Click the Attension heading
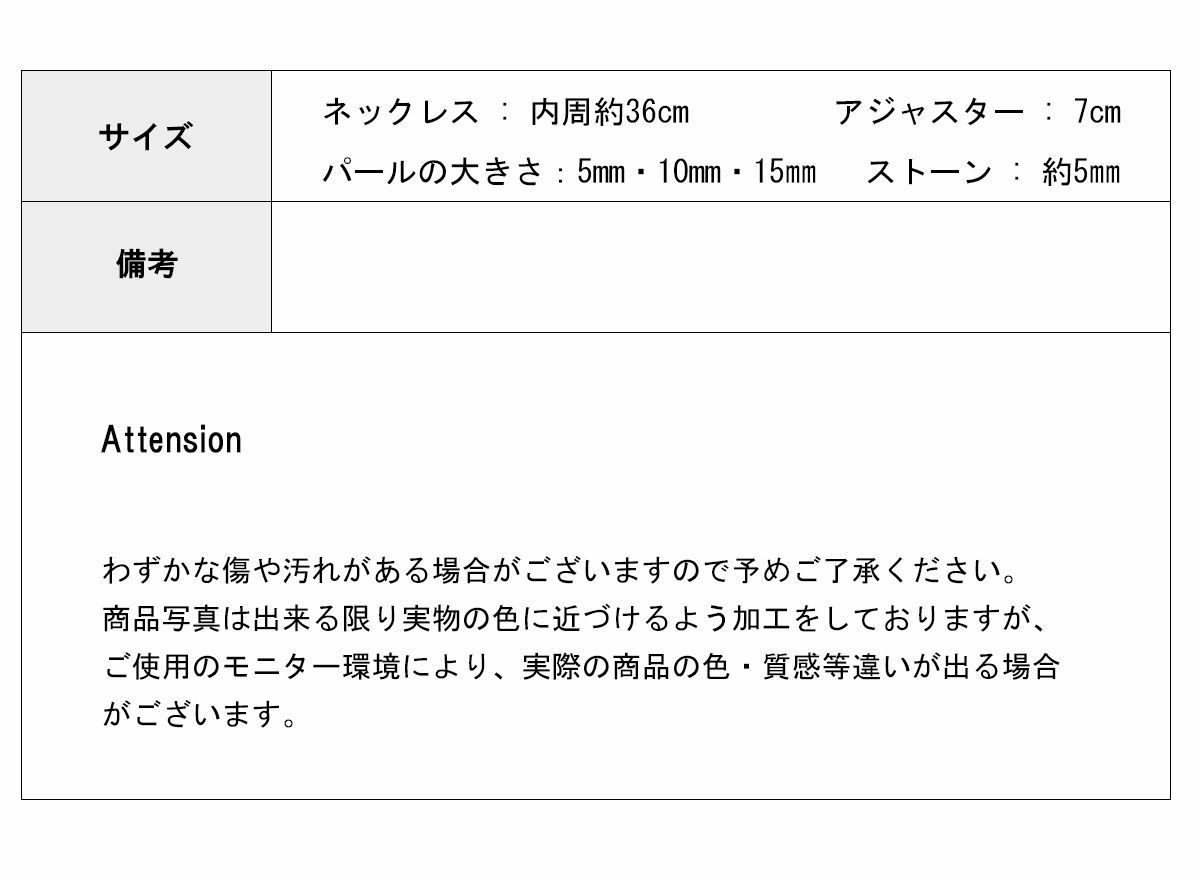Image resolution: width=1200 pixels, height=880 pixels. point(172,440)
